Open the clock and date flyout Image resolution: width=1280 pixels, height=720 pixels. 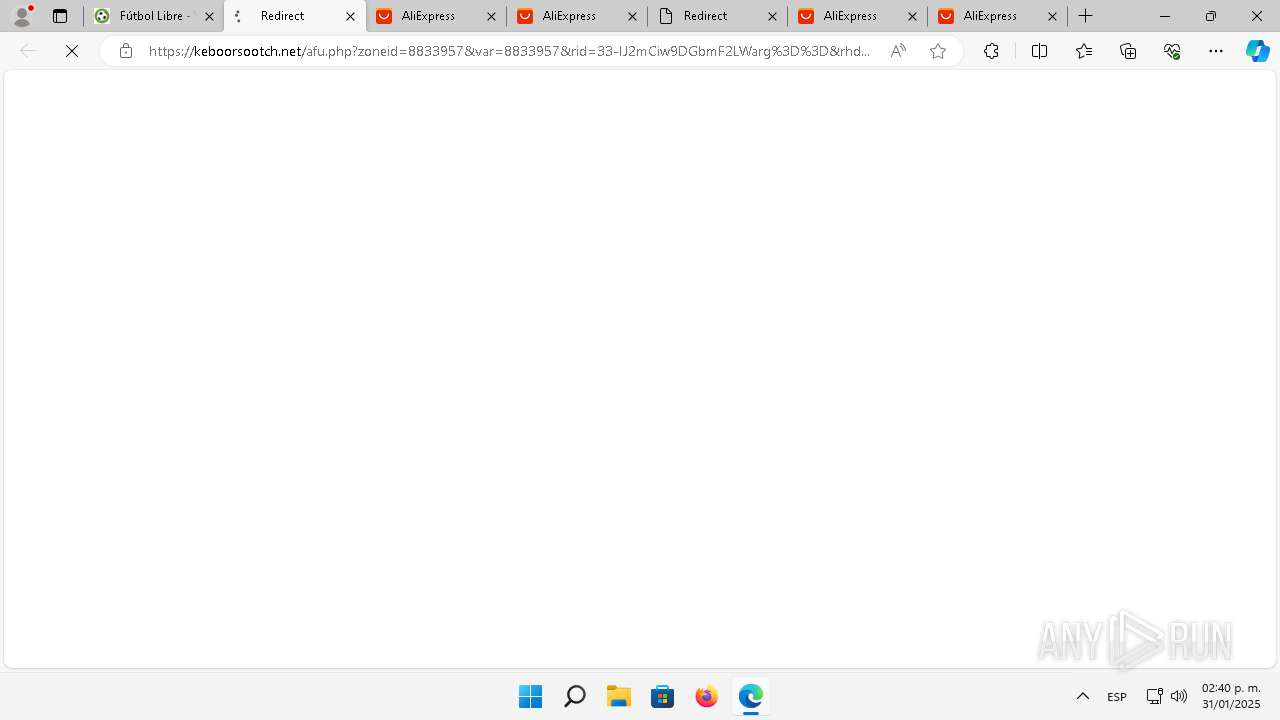point(1231,696)
